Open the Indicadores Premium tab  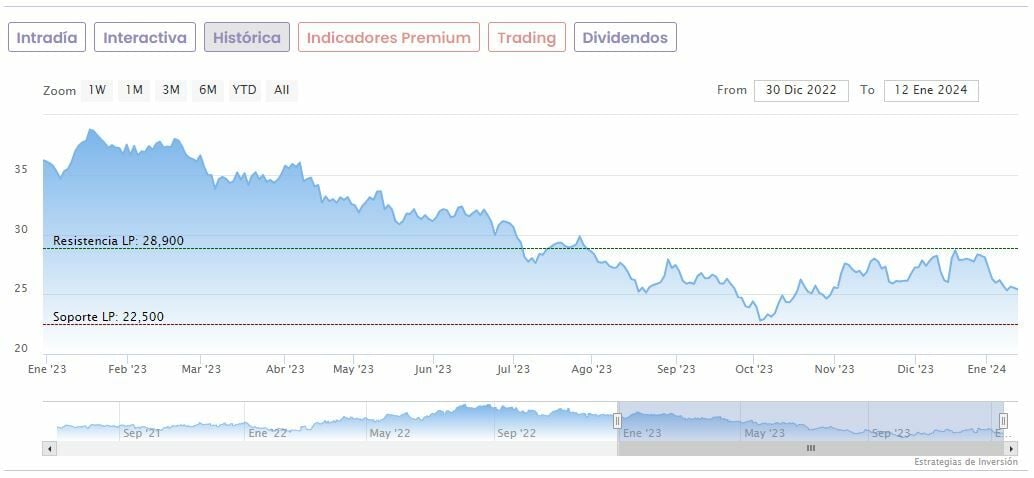pos(388,38)
